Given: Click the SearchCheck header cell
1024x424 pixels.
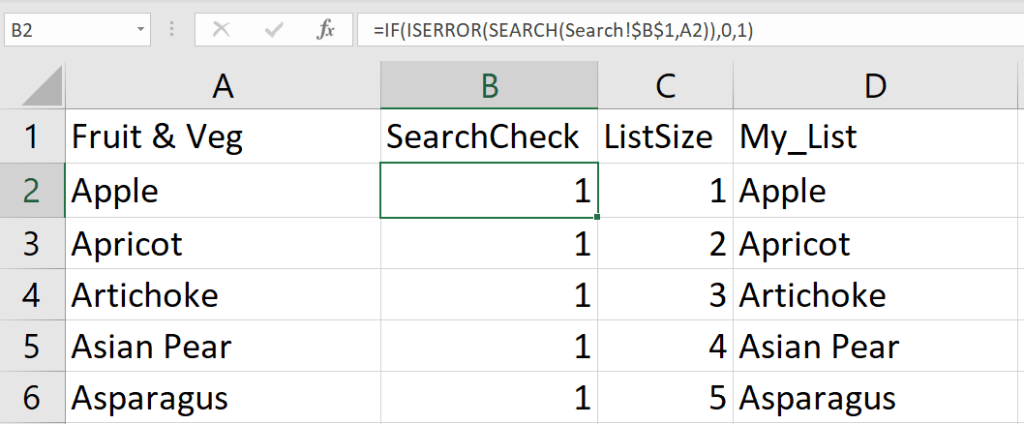Looking at the screenshot, I should (x=489, y=137).
